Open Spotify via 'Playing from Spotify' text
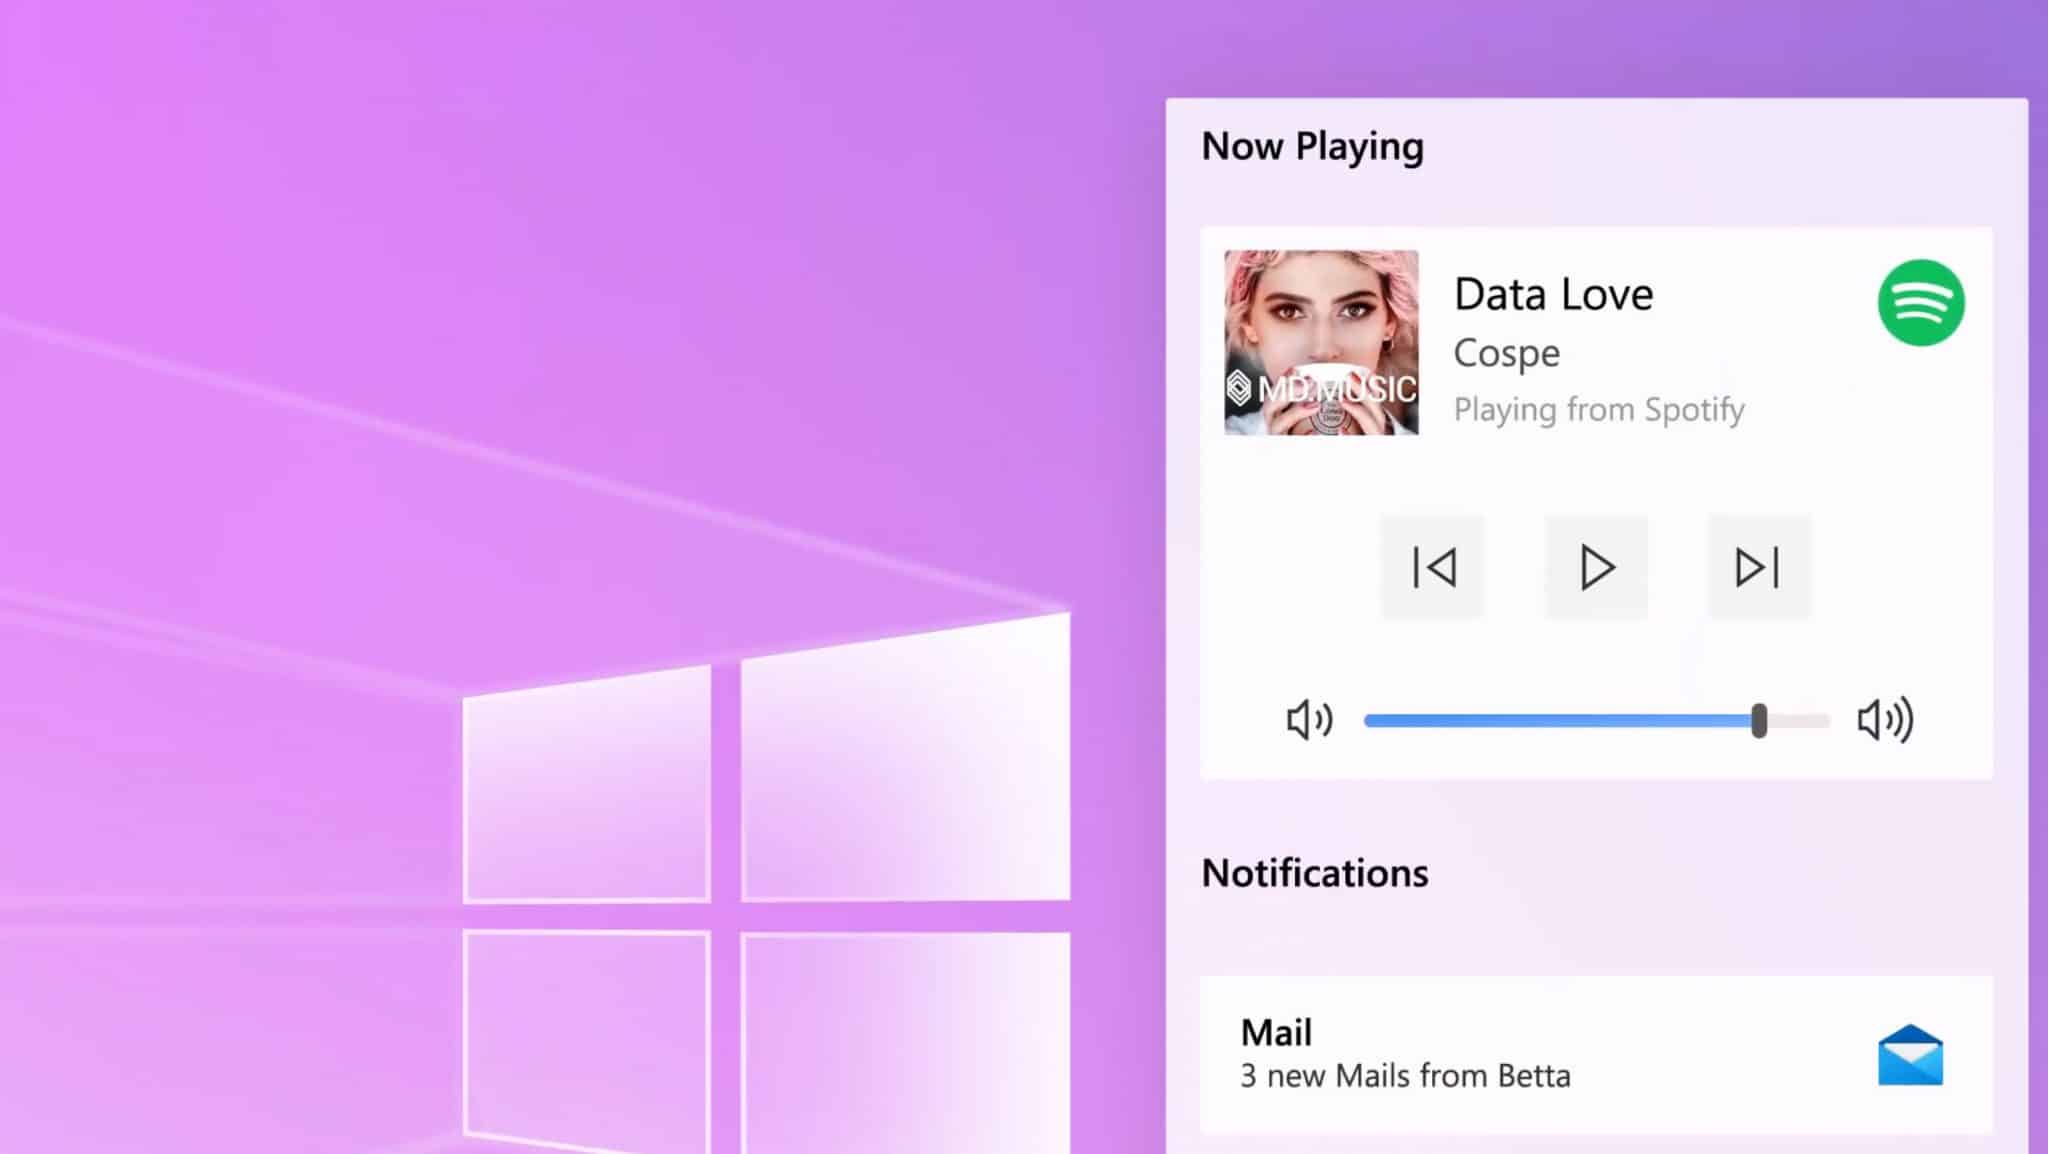The width and height of the screenshot is (2048, 1154). [1599, 409]
